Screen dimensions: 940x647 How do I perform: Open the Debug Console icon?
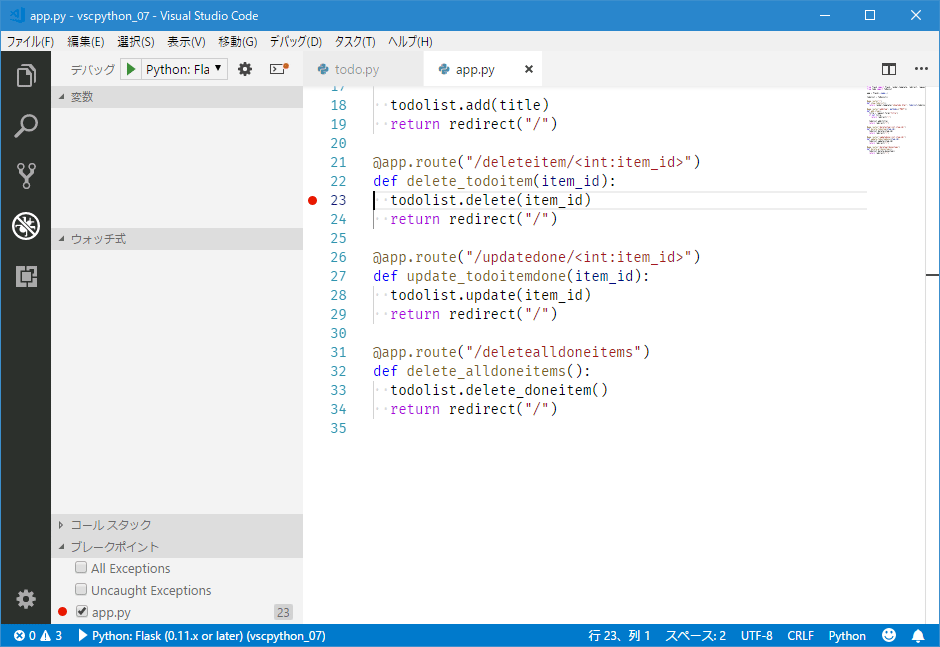coord(278,69)
